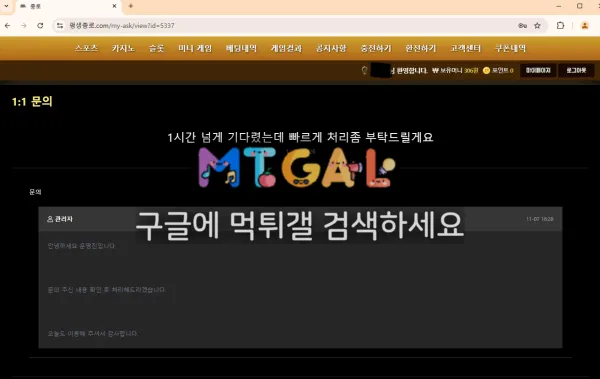600x379 pixels.
Task: Click the 로그아웃 button
Action: (x=576, y=70)
